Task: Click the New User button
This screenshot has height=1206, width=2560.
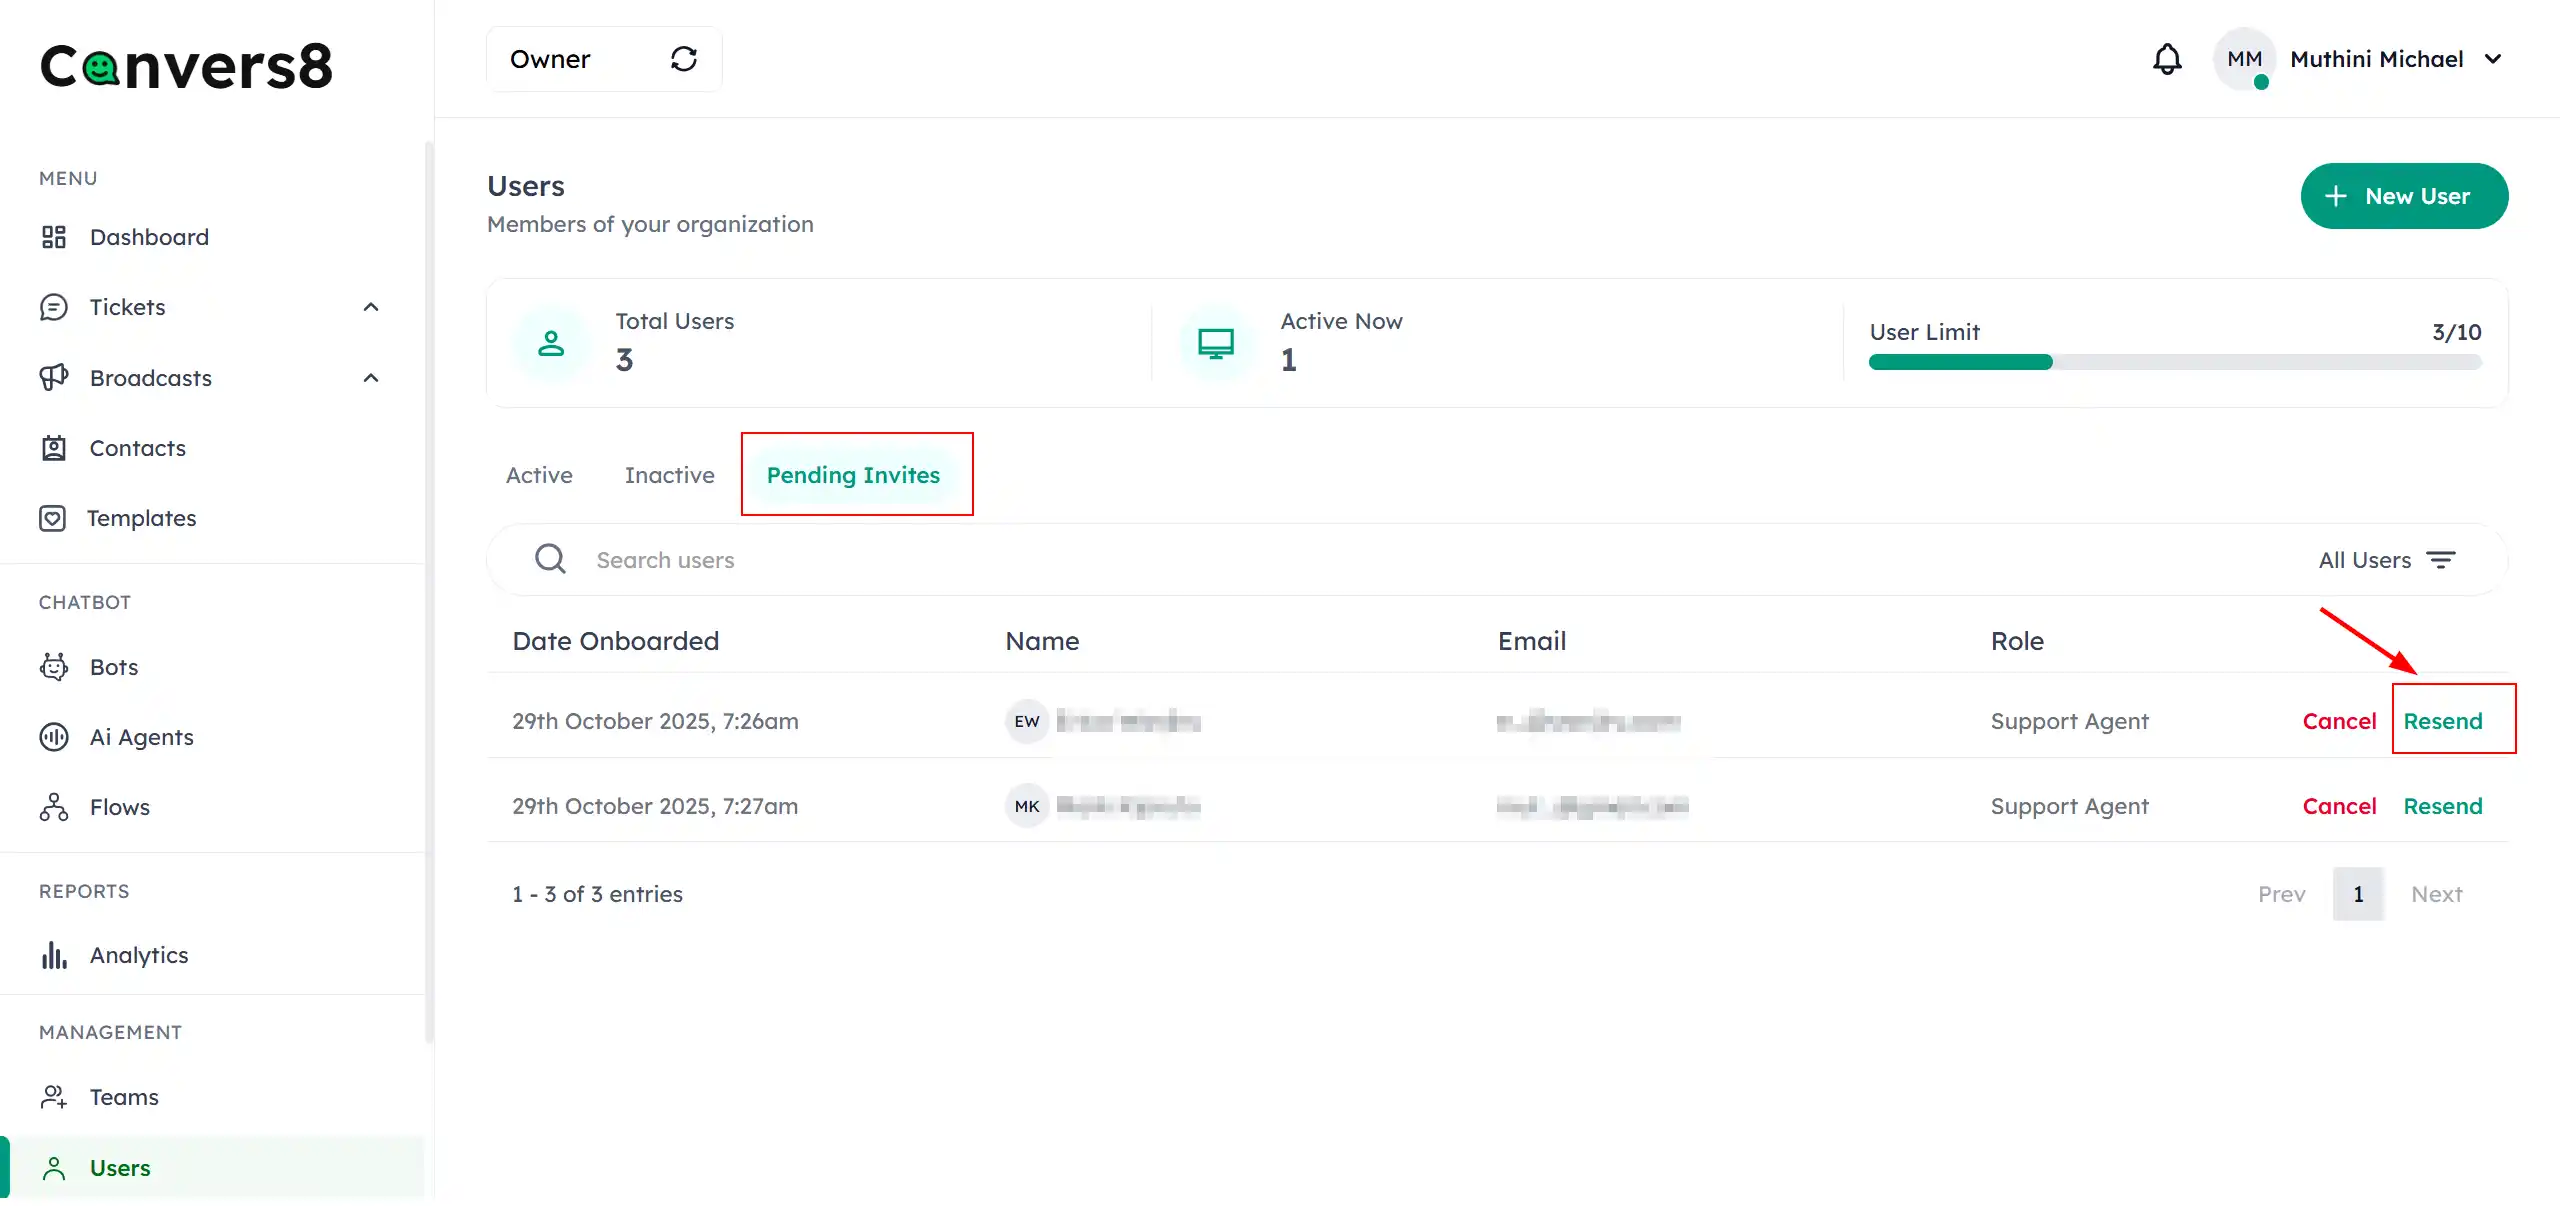Action: tap(2404, 196)
